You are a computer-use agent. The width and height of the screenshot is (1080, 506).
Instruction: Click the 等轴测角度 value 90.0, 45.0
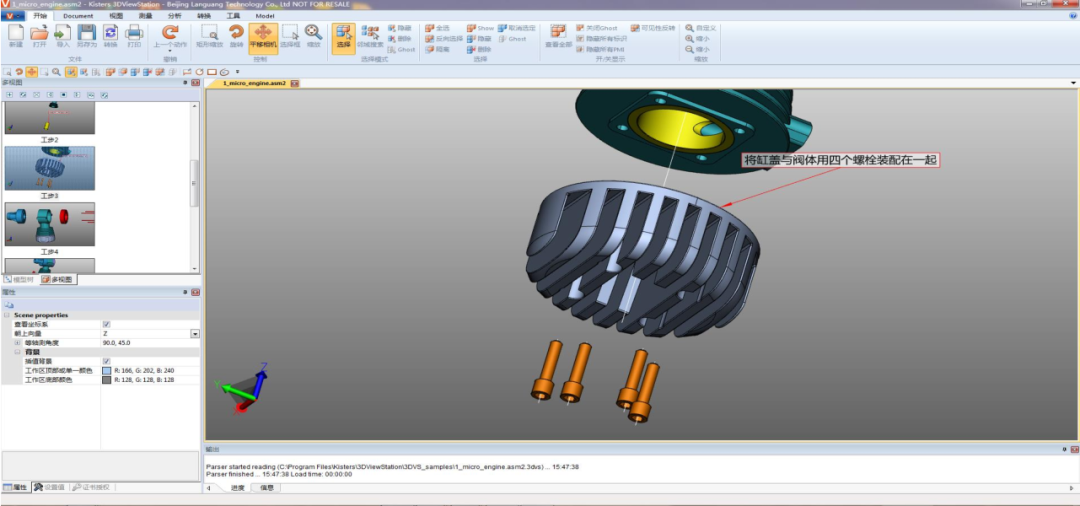point(116,342)
